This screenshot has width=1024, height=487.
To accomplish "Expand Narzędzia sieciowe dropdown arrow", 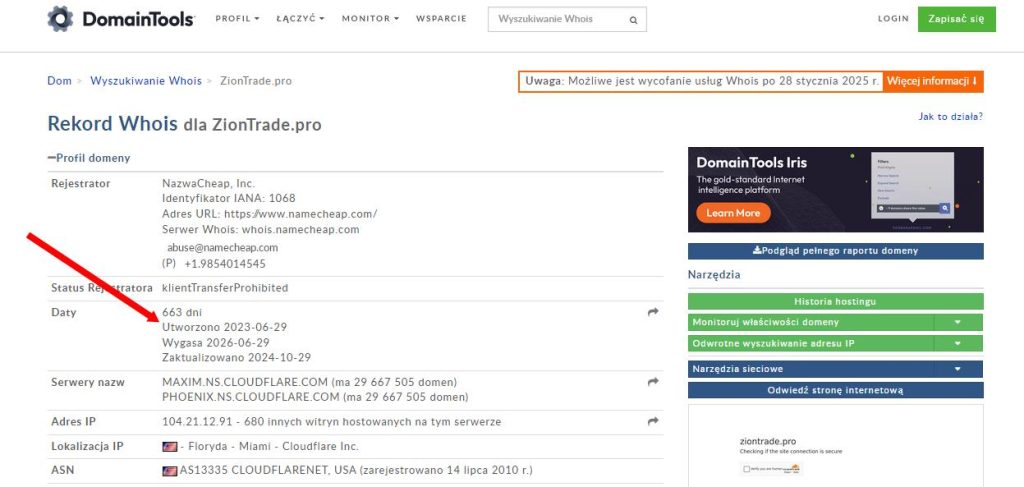I will tap(958, 369).
